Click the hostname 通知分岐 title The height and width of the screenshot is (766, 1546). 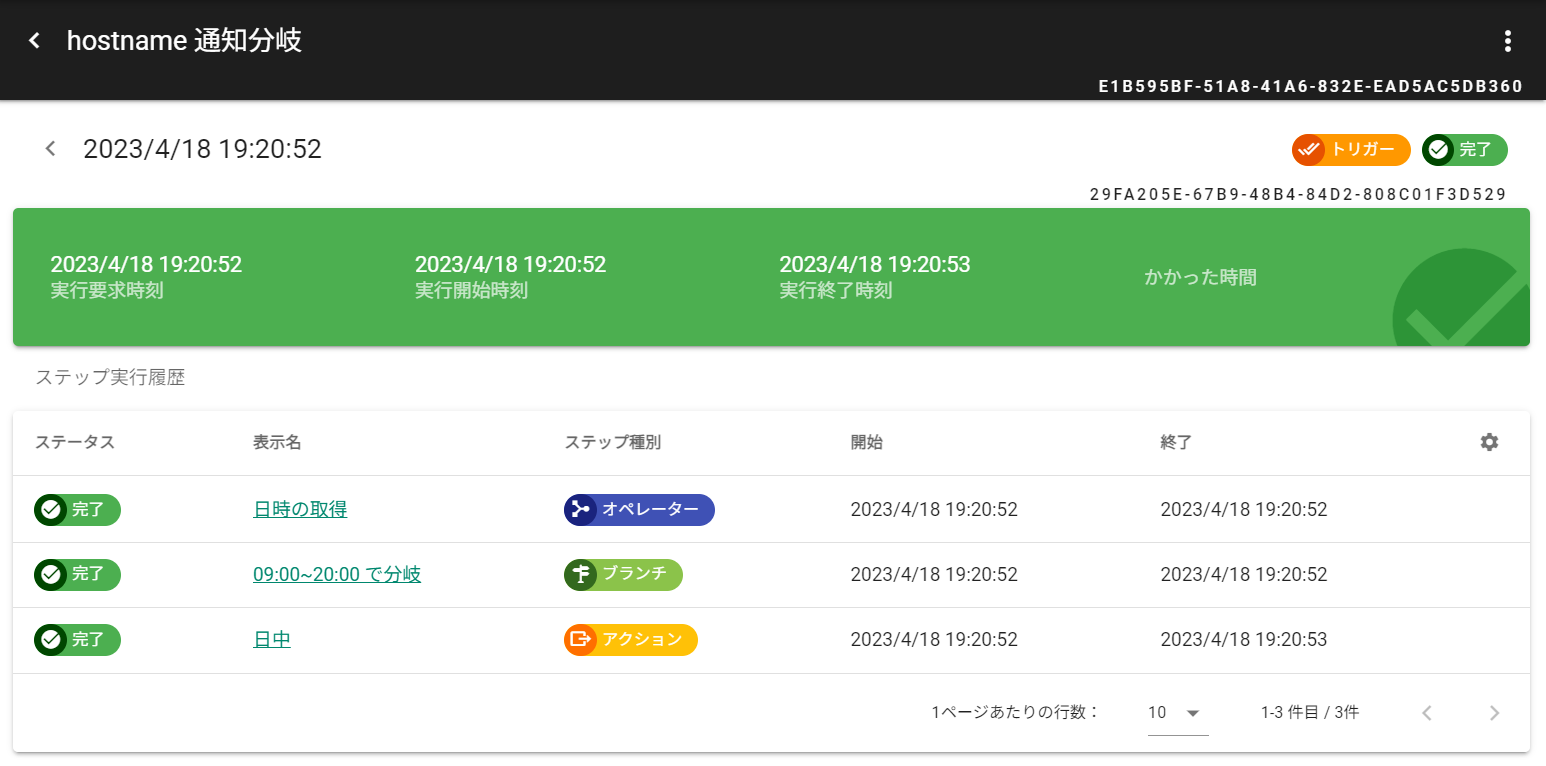(x=184, y=41)
